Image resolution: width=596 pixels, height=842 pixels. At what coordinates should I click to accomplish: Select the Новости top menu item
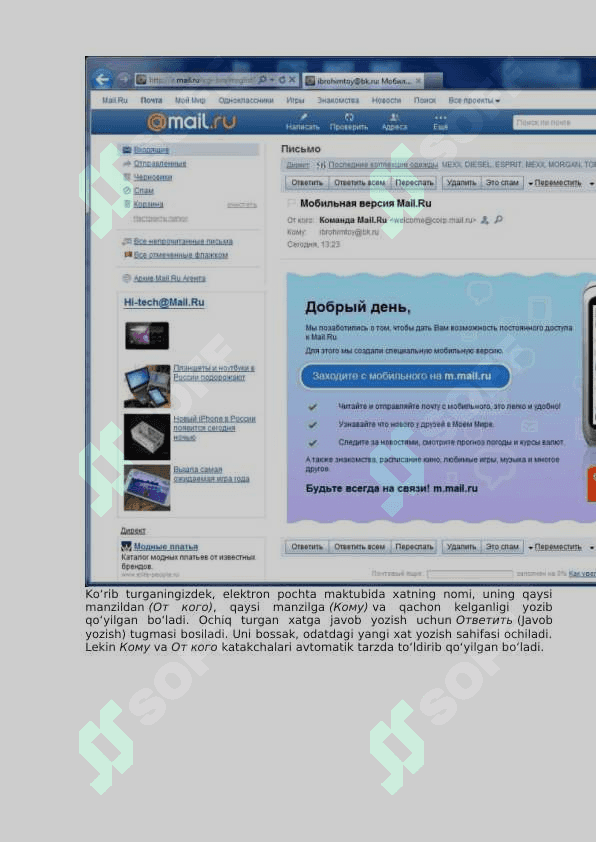click(386, 100)
